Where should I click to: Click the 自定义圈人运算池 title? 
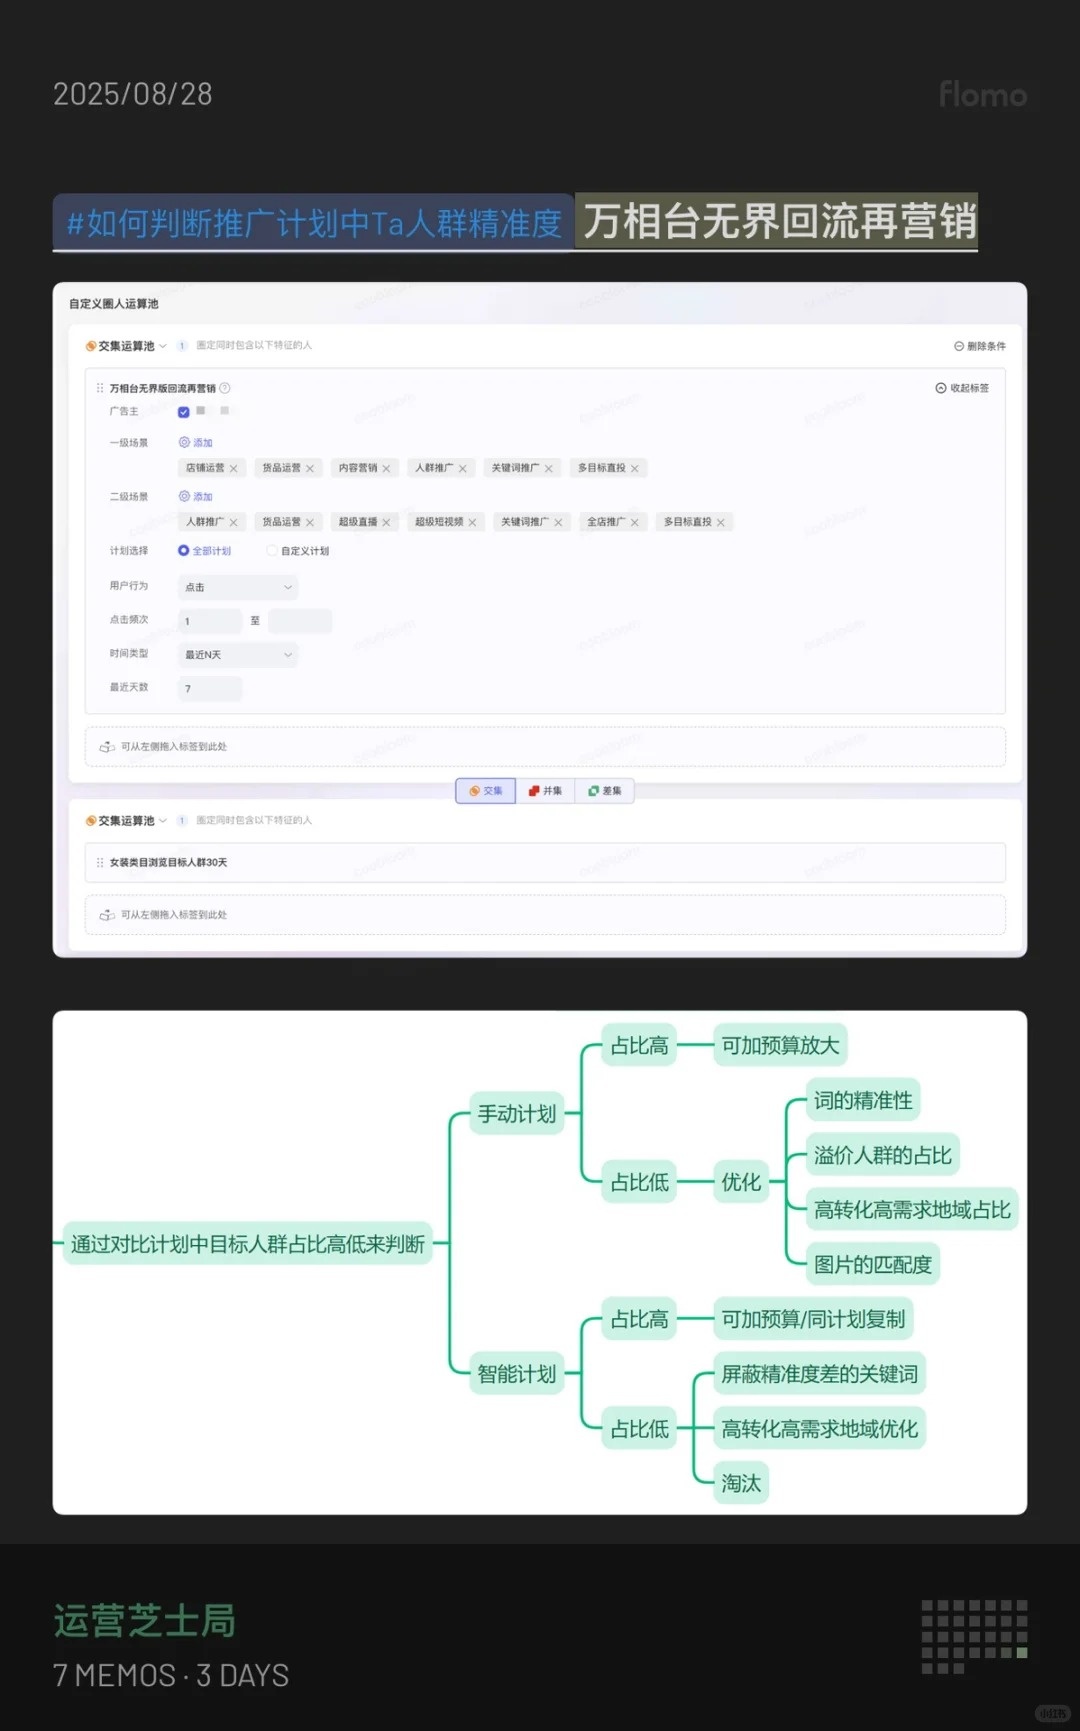tap(114, 304)
